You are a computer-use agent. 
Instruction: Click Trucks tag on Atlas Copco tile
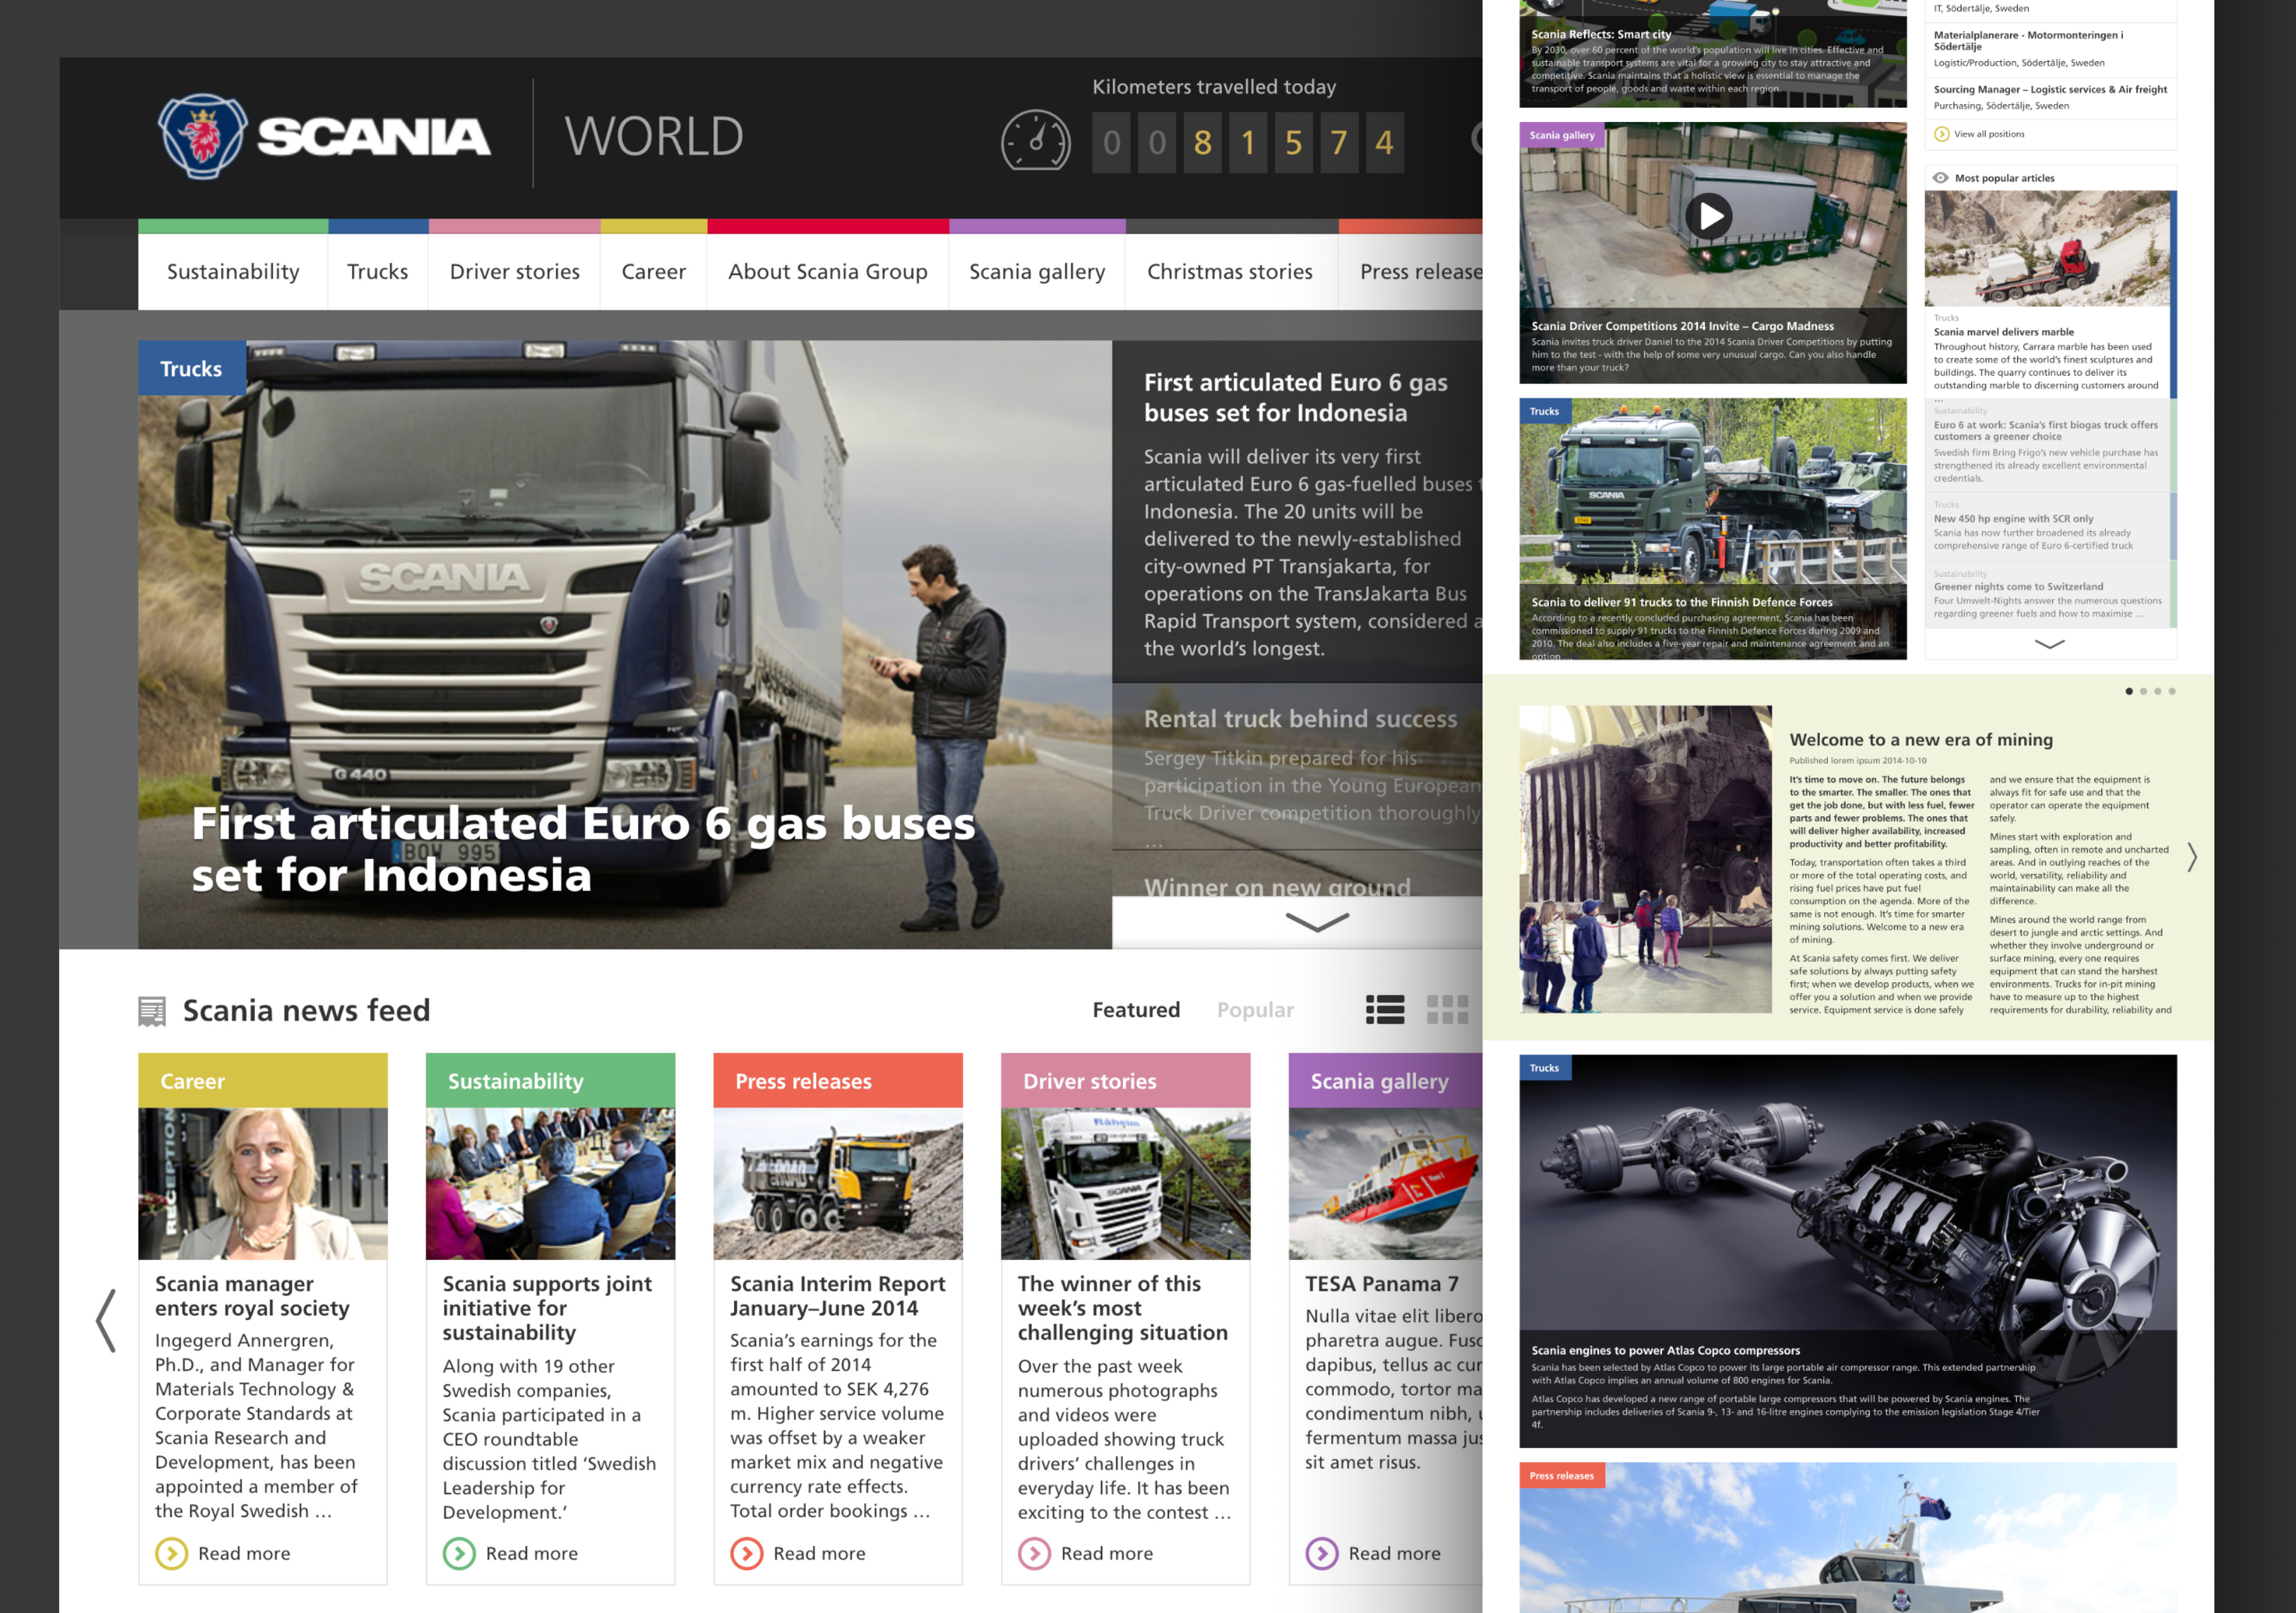(x=1544, y=1068)
